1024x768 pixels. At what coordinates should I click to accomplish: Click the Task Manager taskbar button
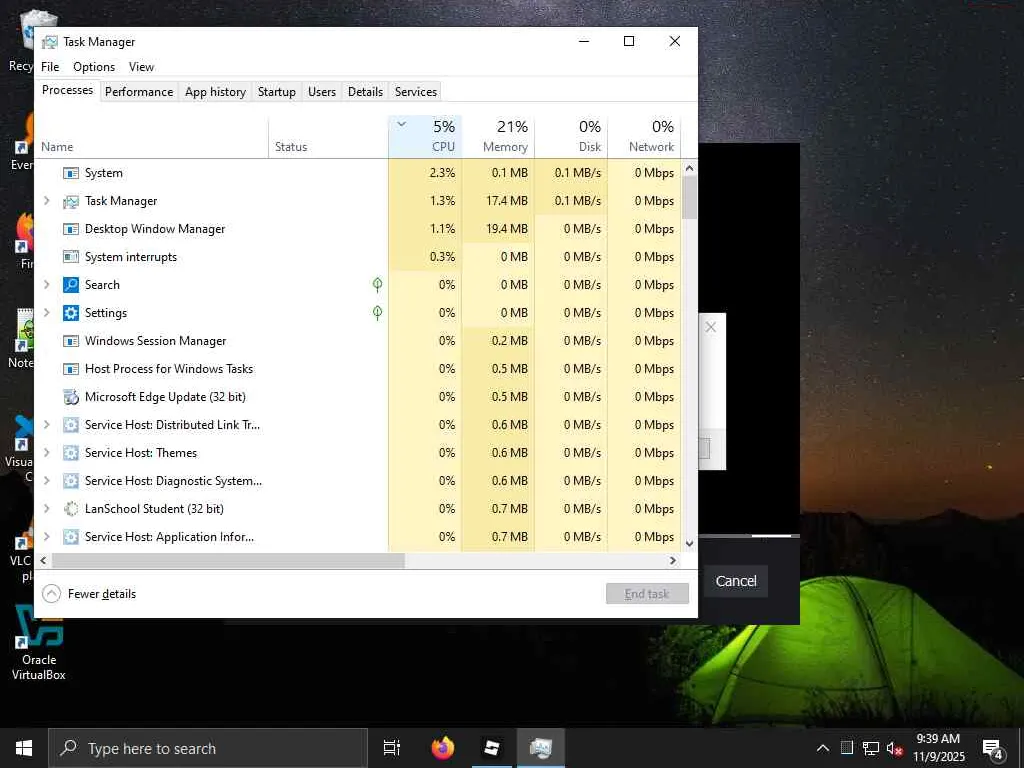click(x=541, y=748)
